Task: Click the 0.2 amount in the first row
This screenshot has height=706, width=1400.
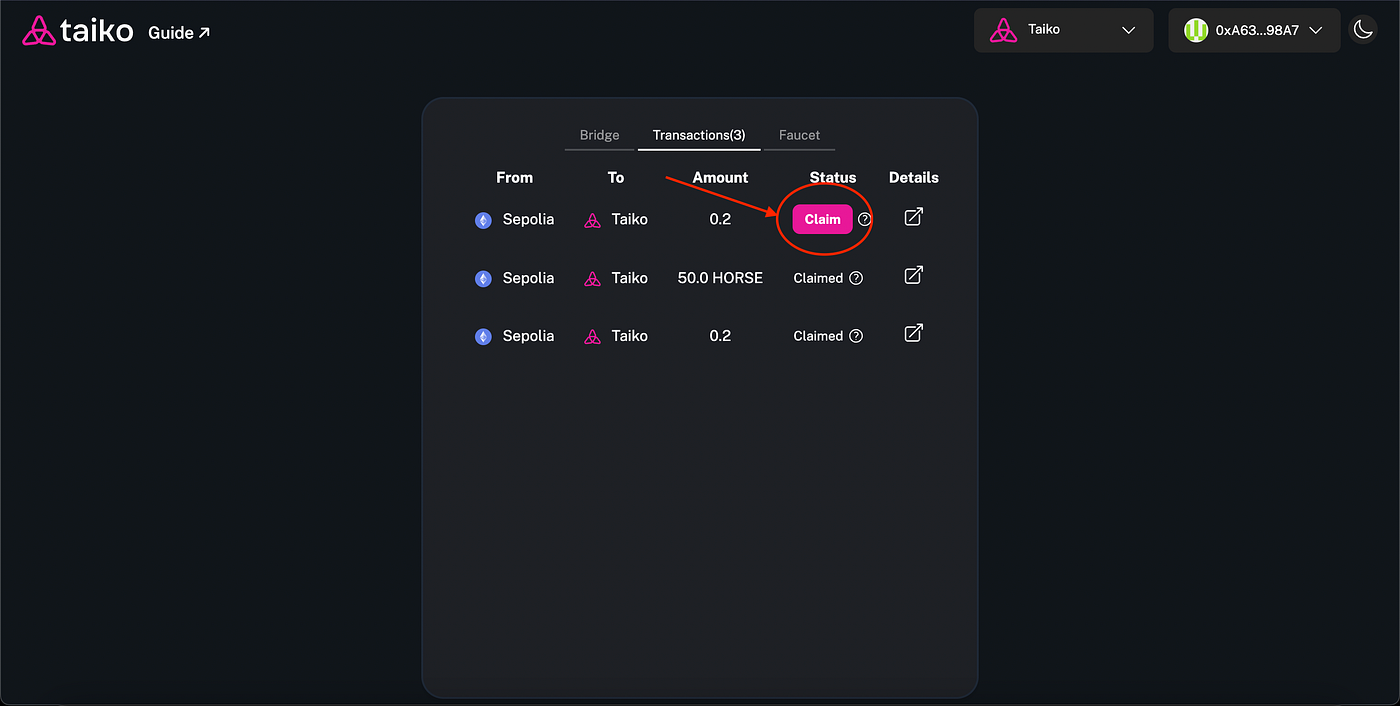Action: [x=720, y=219]
